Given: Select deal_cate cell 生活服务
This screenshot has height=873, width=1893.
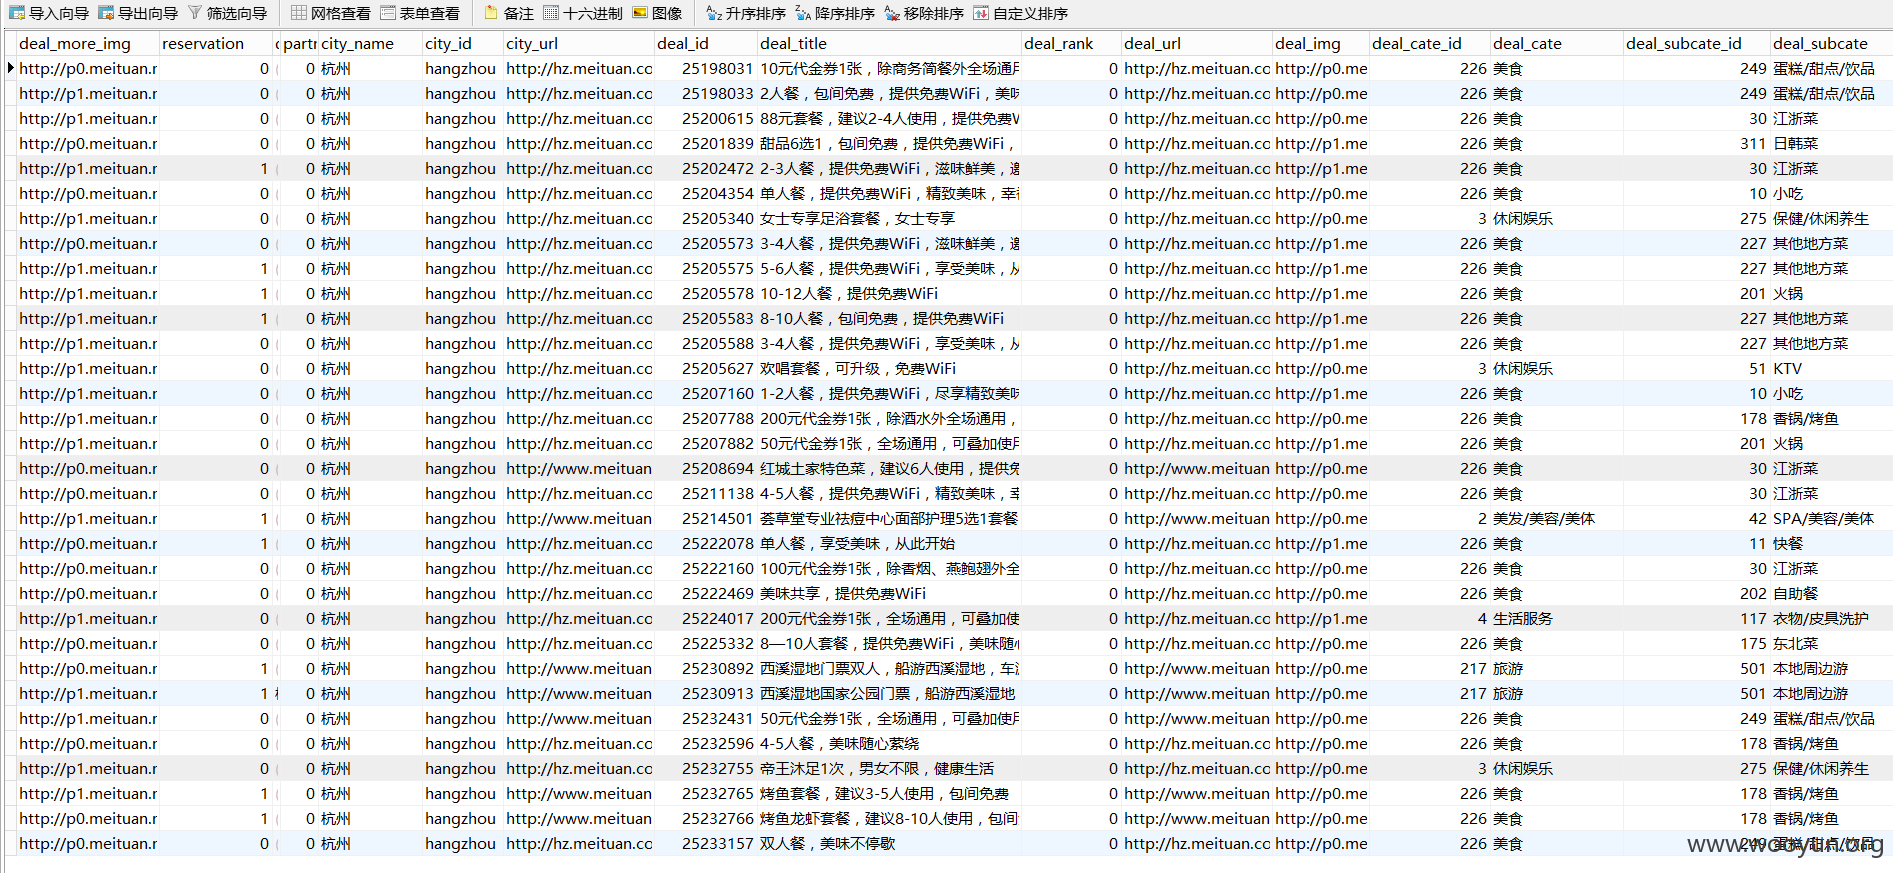Looking at the screenshot, I should 1556,618.
